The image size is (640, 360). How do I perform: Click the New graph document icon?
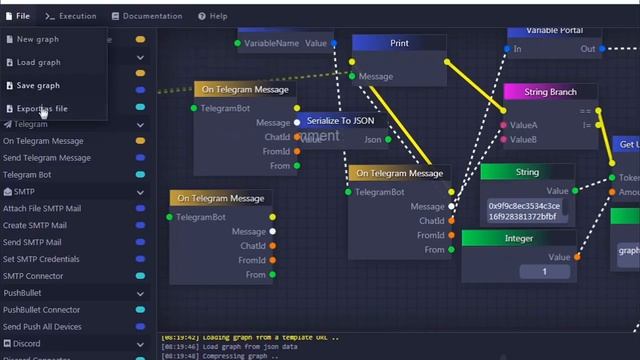[x=10, y=40]
